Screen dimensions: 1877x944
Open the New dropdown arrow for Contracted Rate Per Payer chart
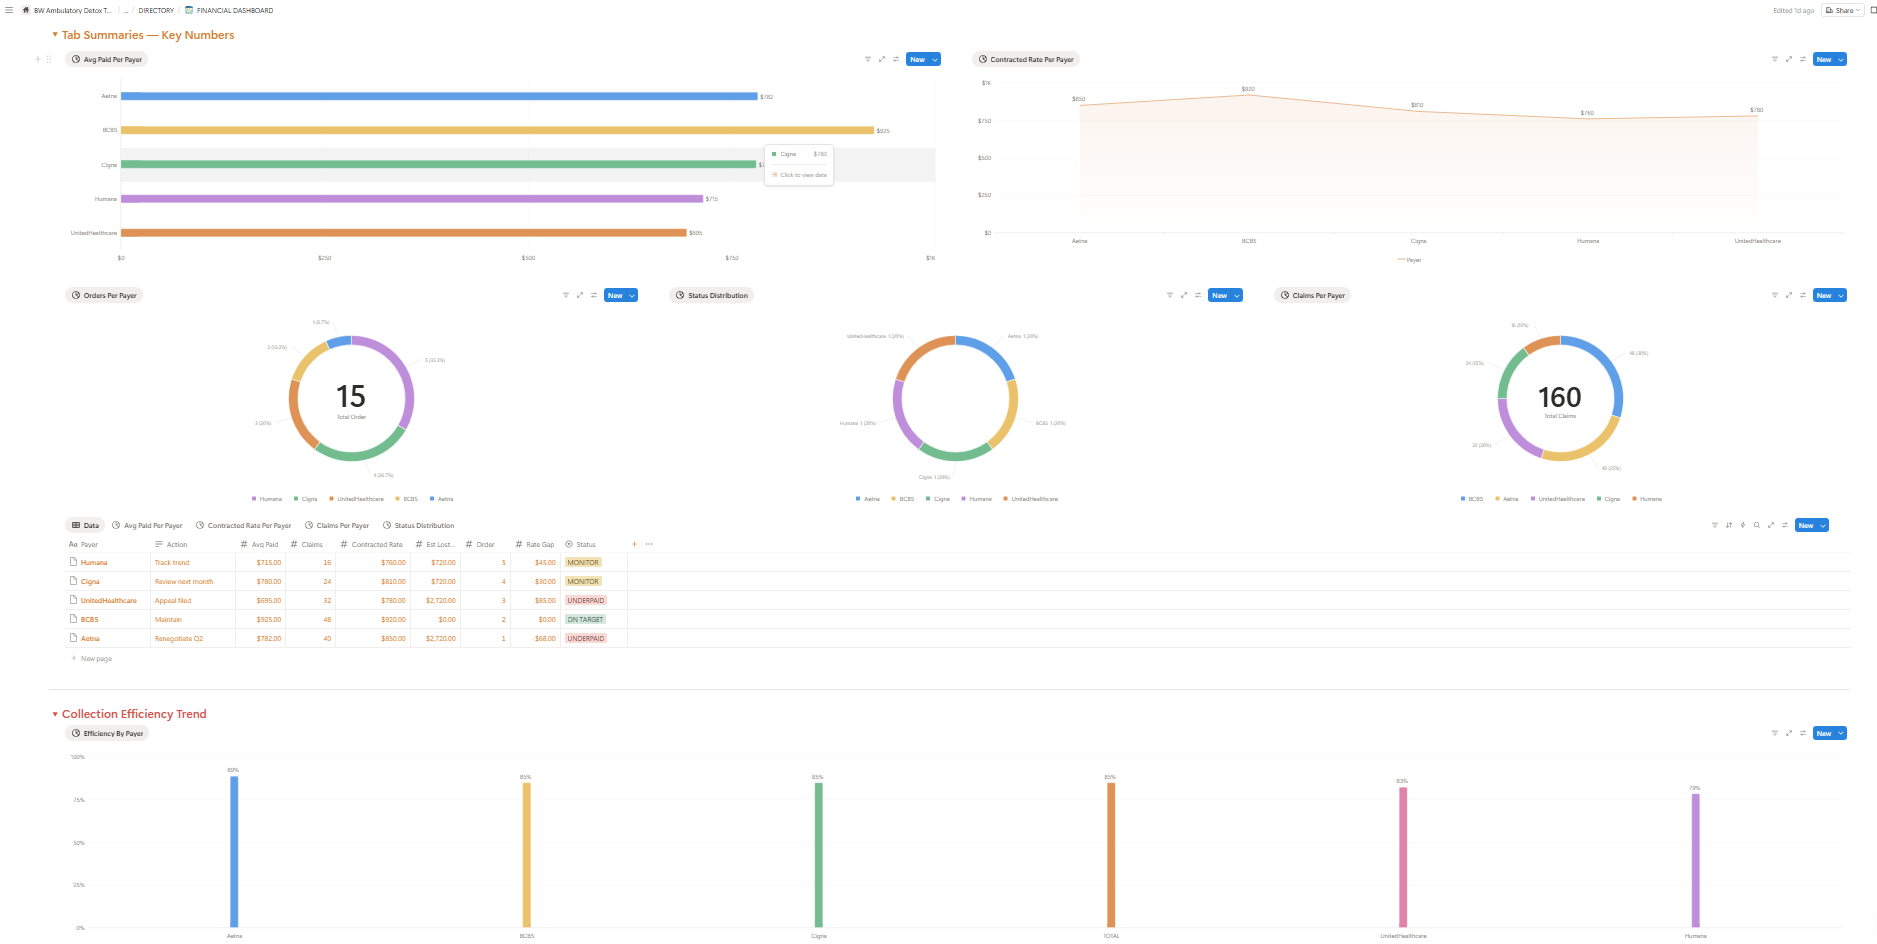(x=1841, y=59)
